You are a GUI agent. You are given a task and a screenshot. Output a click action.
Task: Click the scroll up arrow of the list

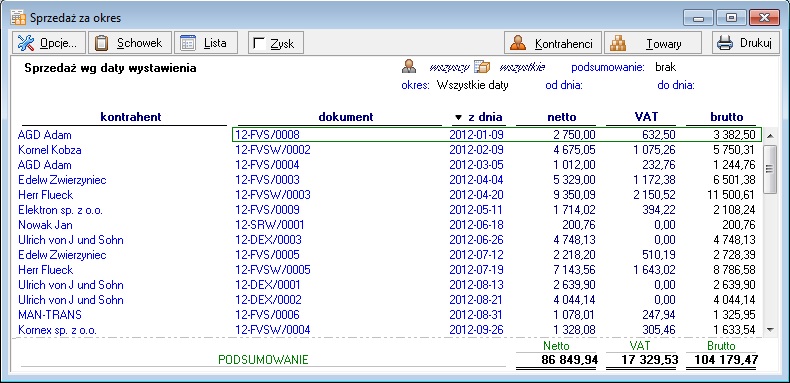click(x=770, y=135)
